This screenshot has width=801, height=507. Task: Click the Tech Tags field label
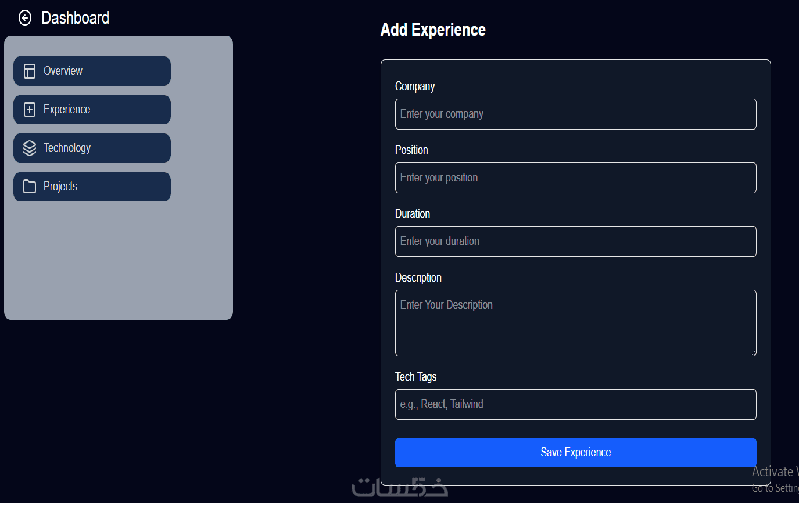tap(416, 377)
